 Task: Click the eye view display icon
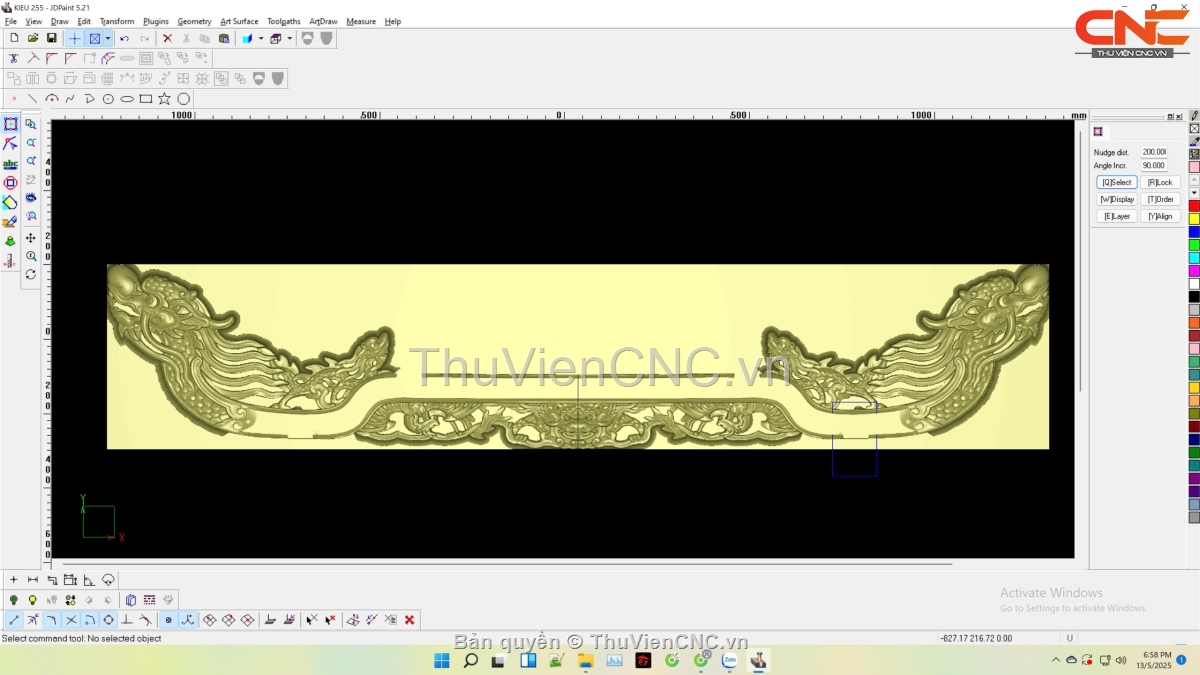tap(31, 197)
